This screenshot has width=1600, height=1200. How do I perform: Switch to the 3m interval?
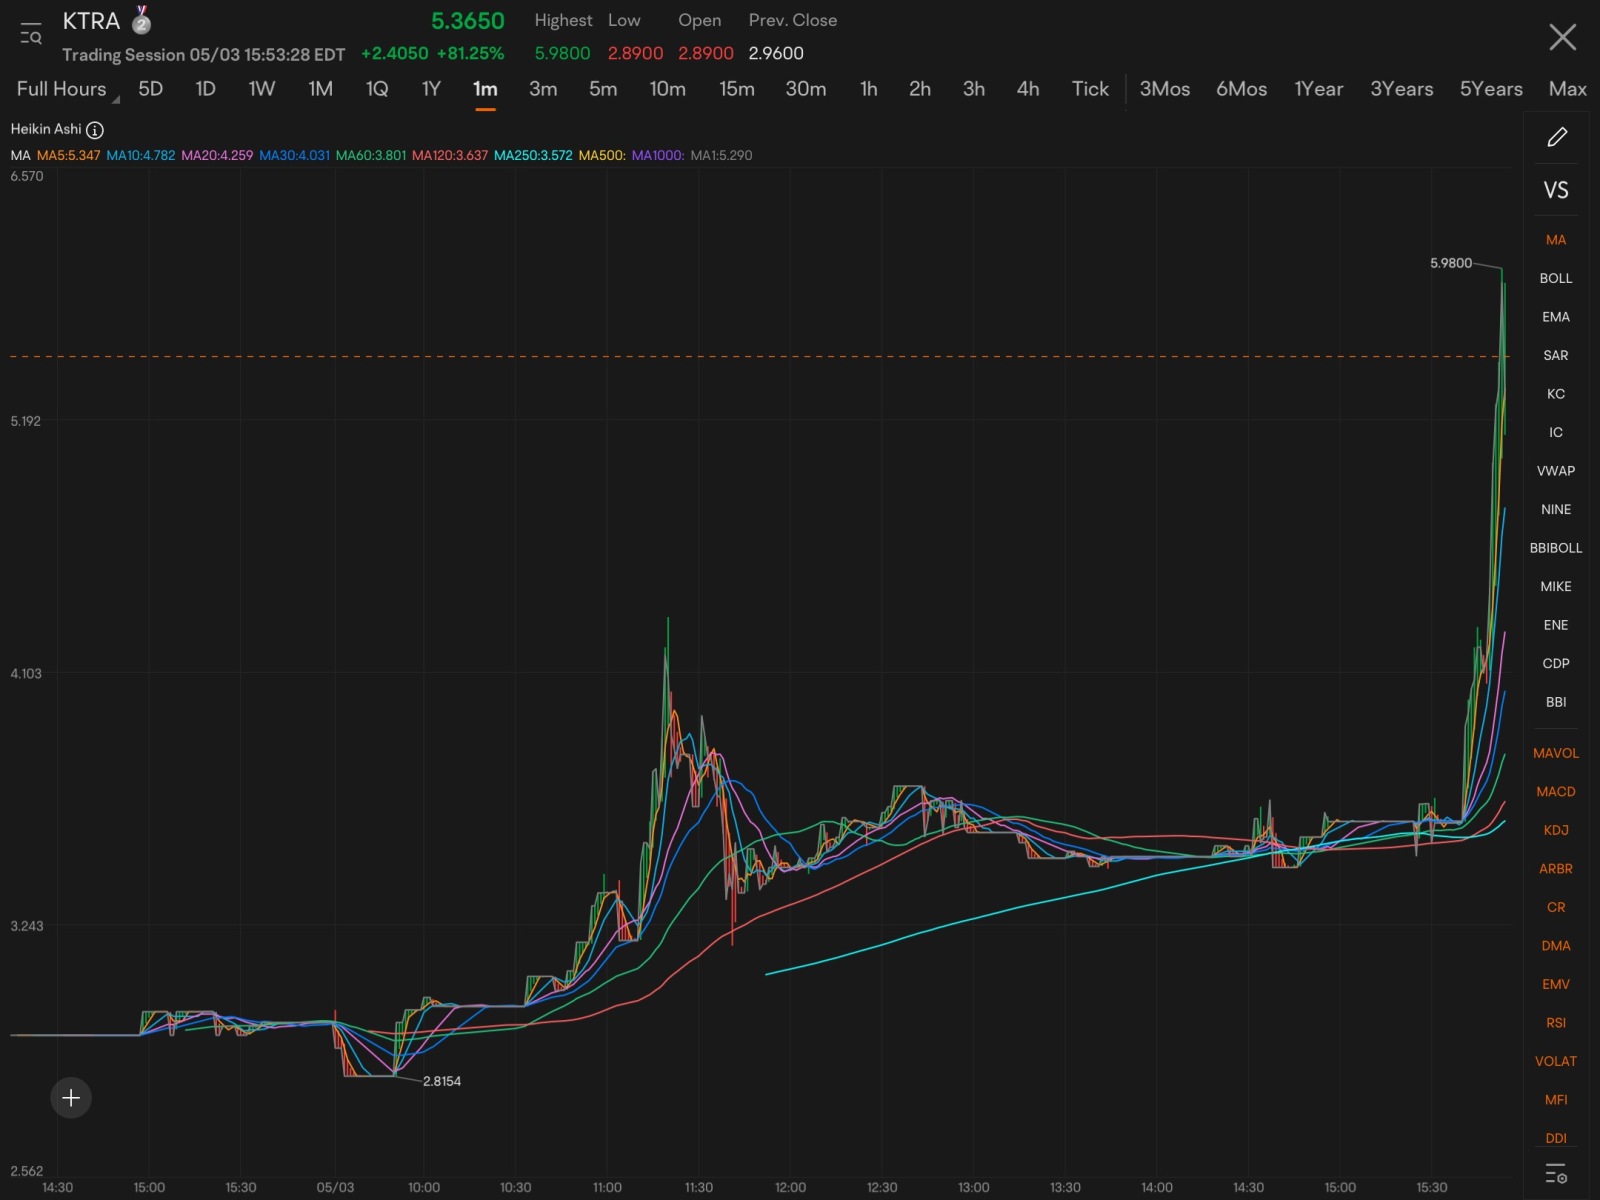543,89
